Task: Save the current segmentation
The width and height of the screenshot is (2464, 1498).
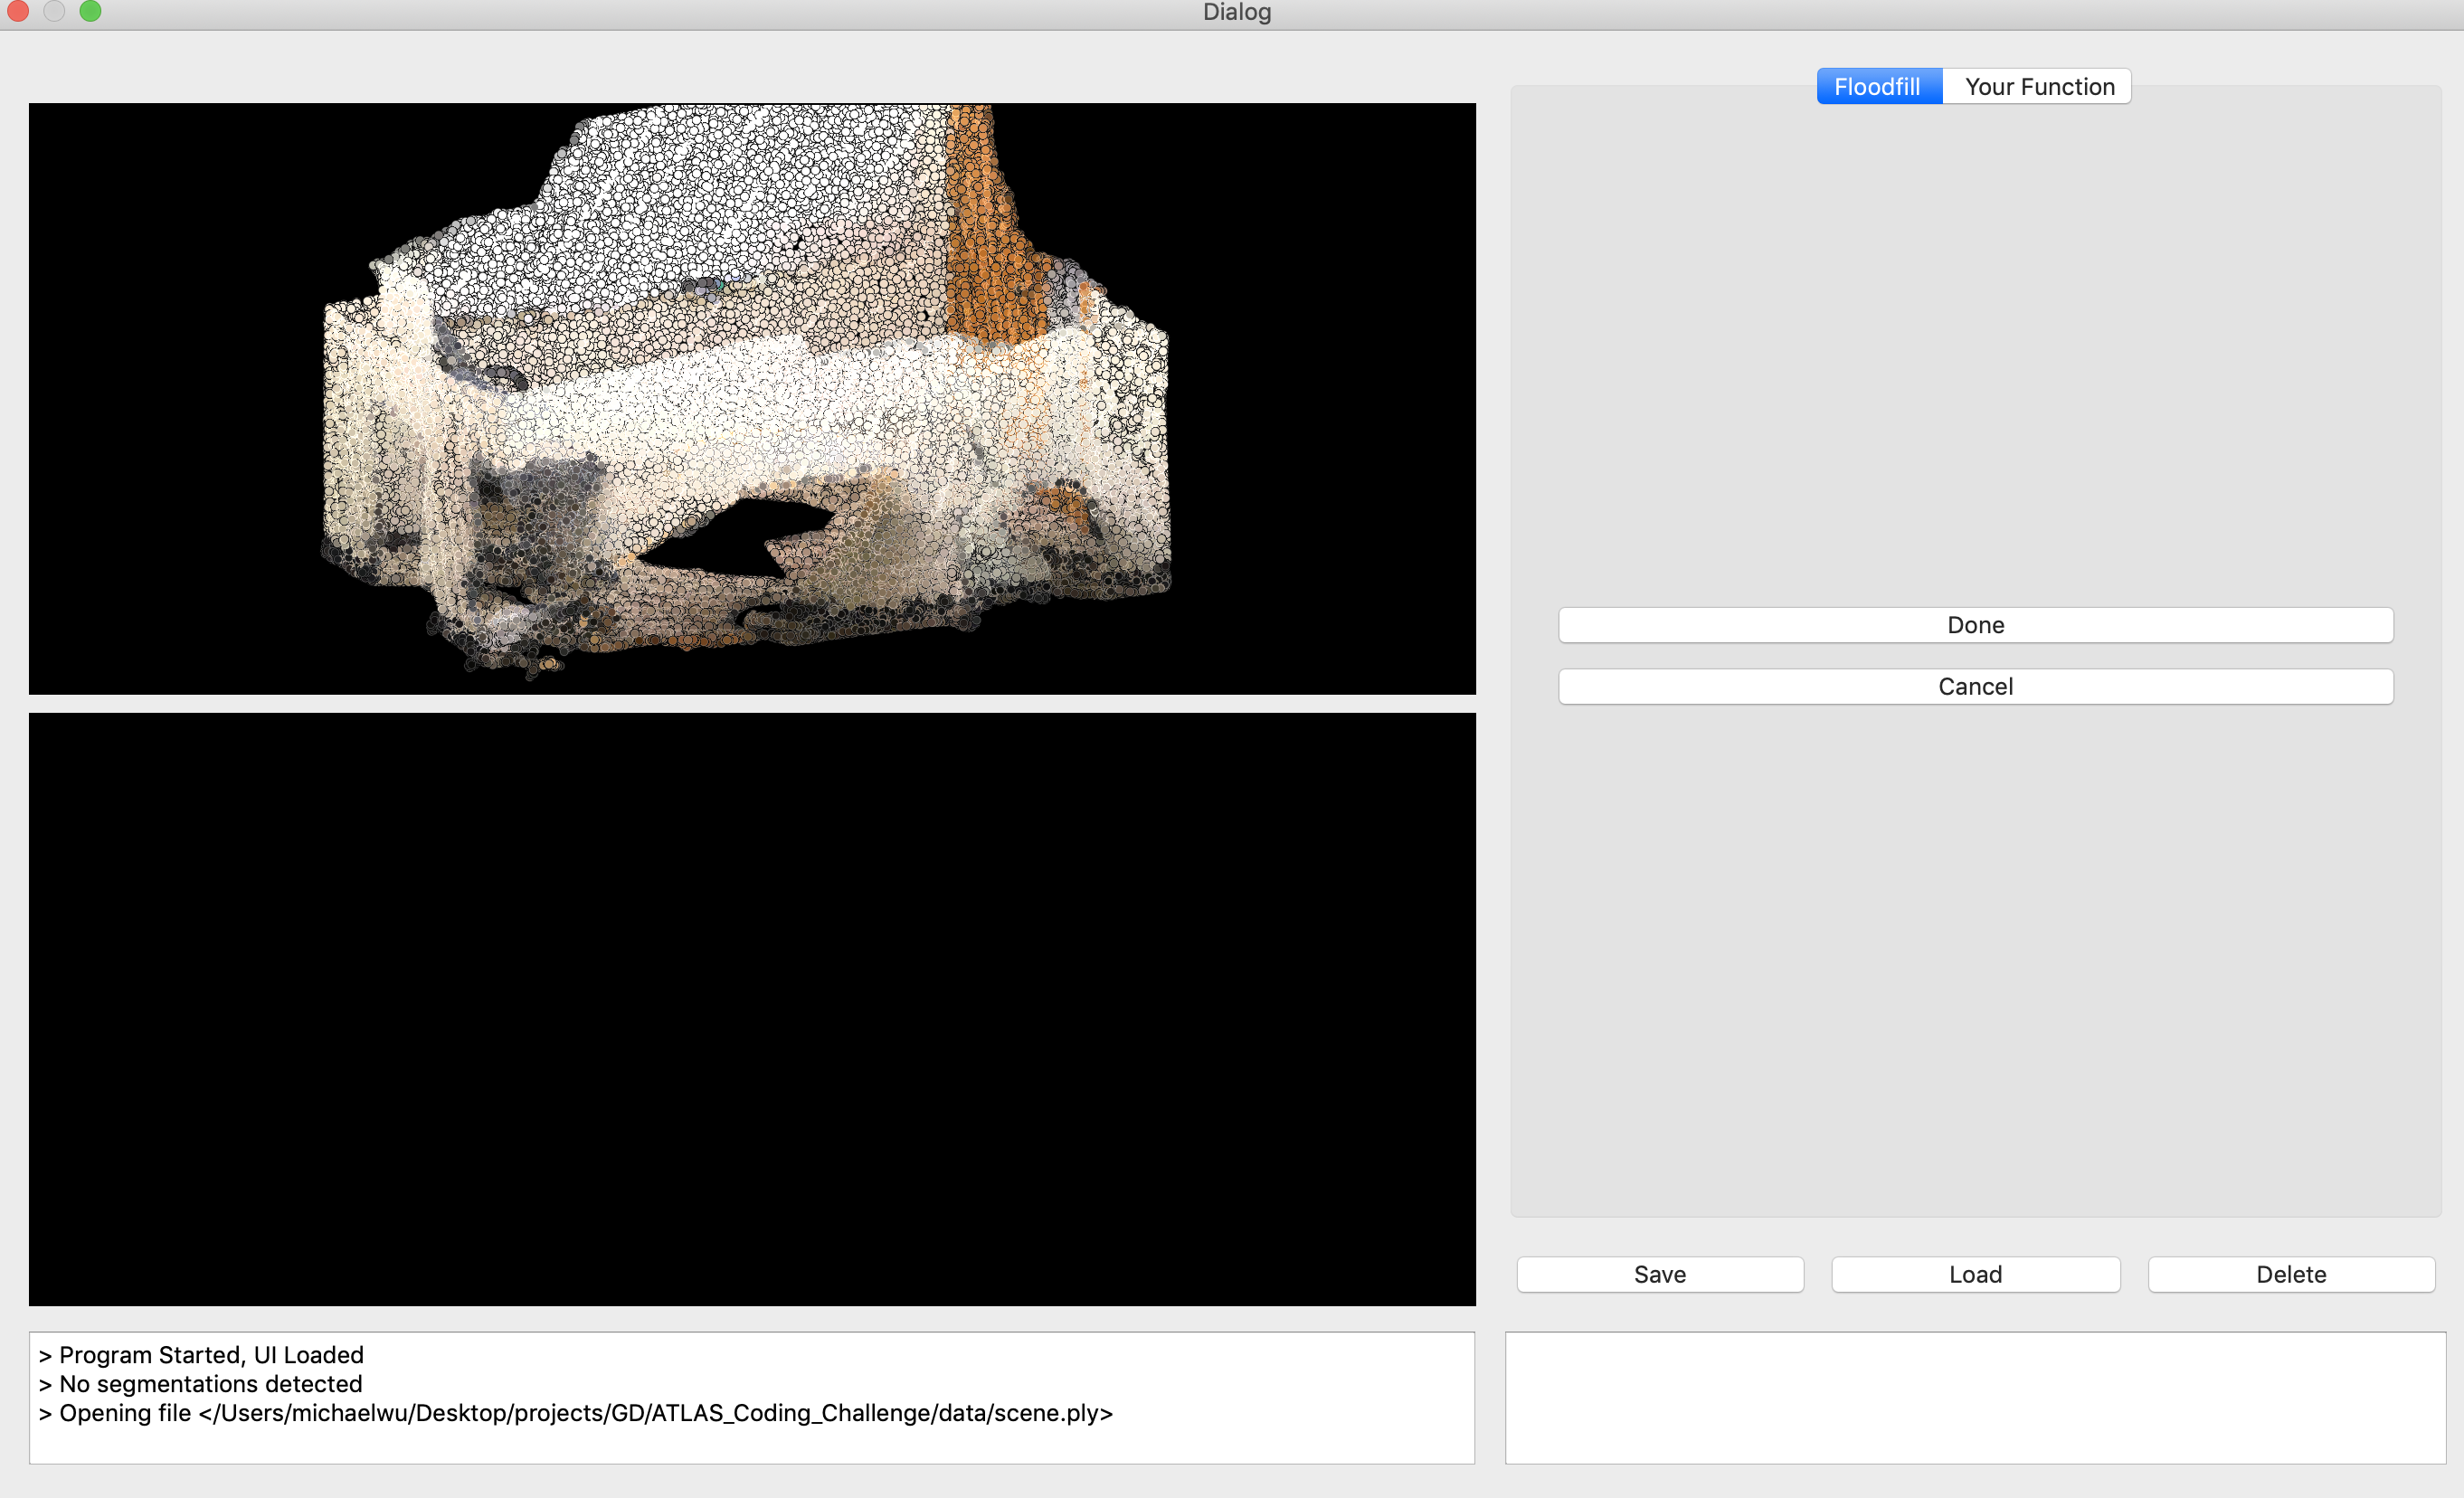Action: pos(1659,1274)
